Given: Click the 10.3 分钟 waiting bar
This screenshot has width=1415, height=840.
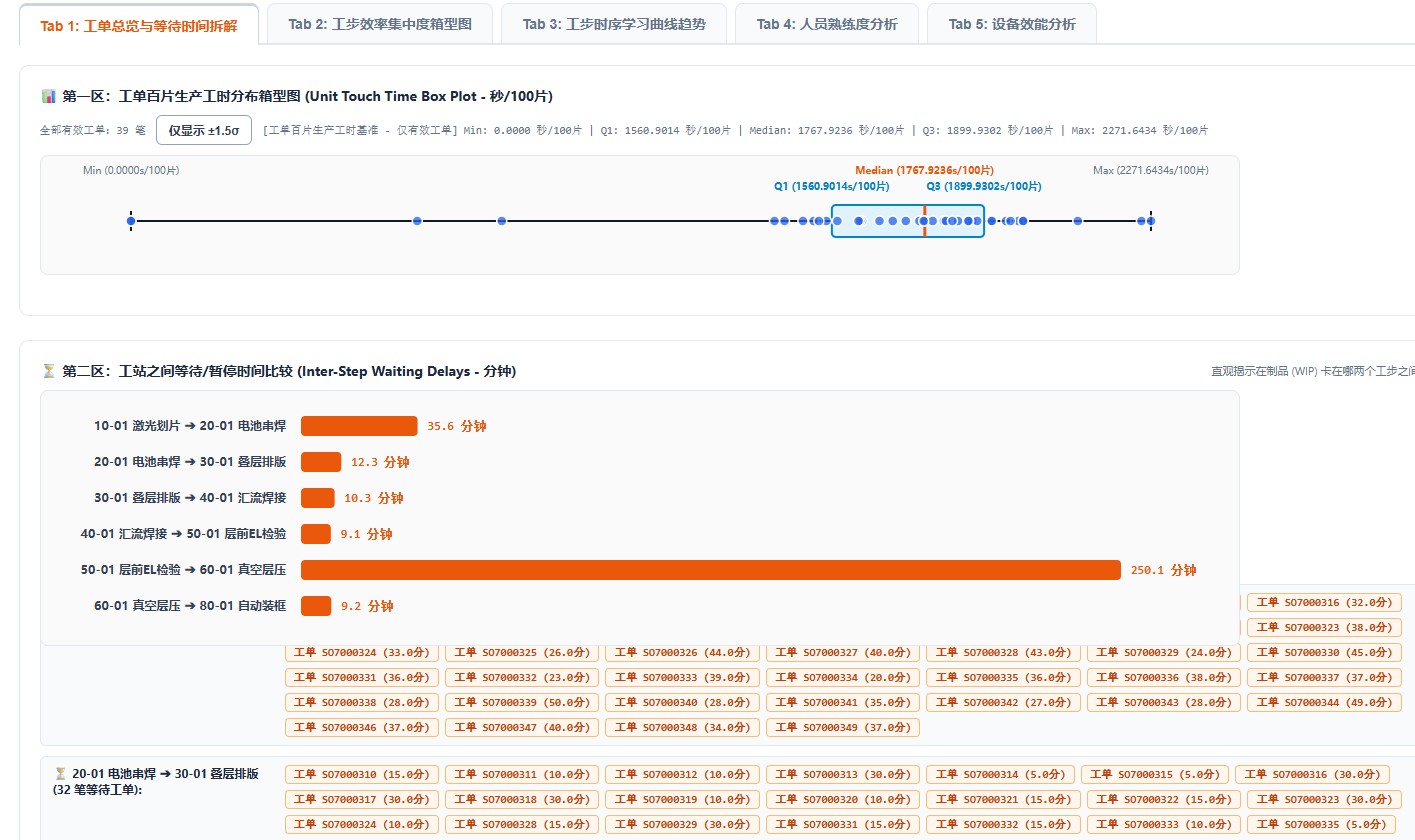Looking at the screenshot, I should tap(318, 498).
